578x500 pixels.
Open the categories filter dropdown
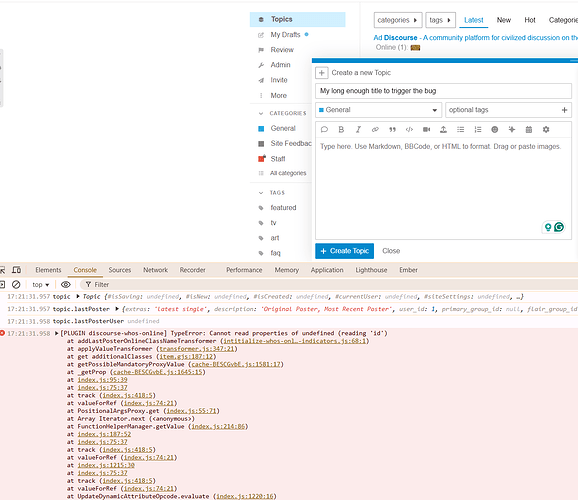pos(398,20)
